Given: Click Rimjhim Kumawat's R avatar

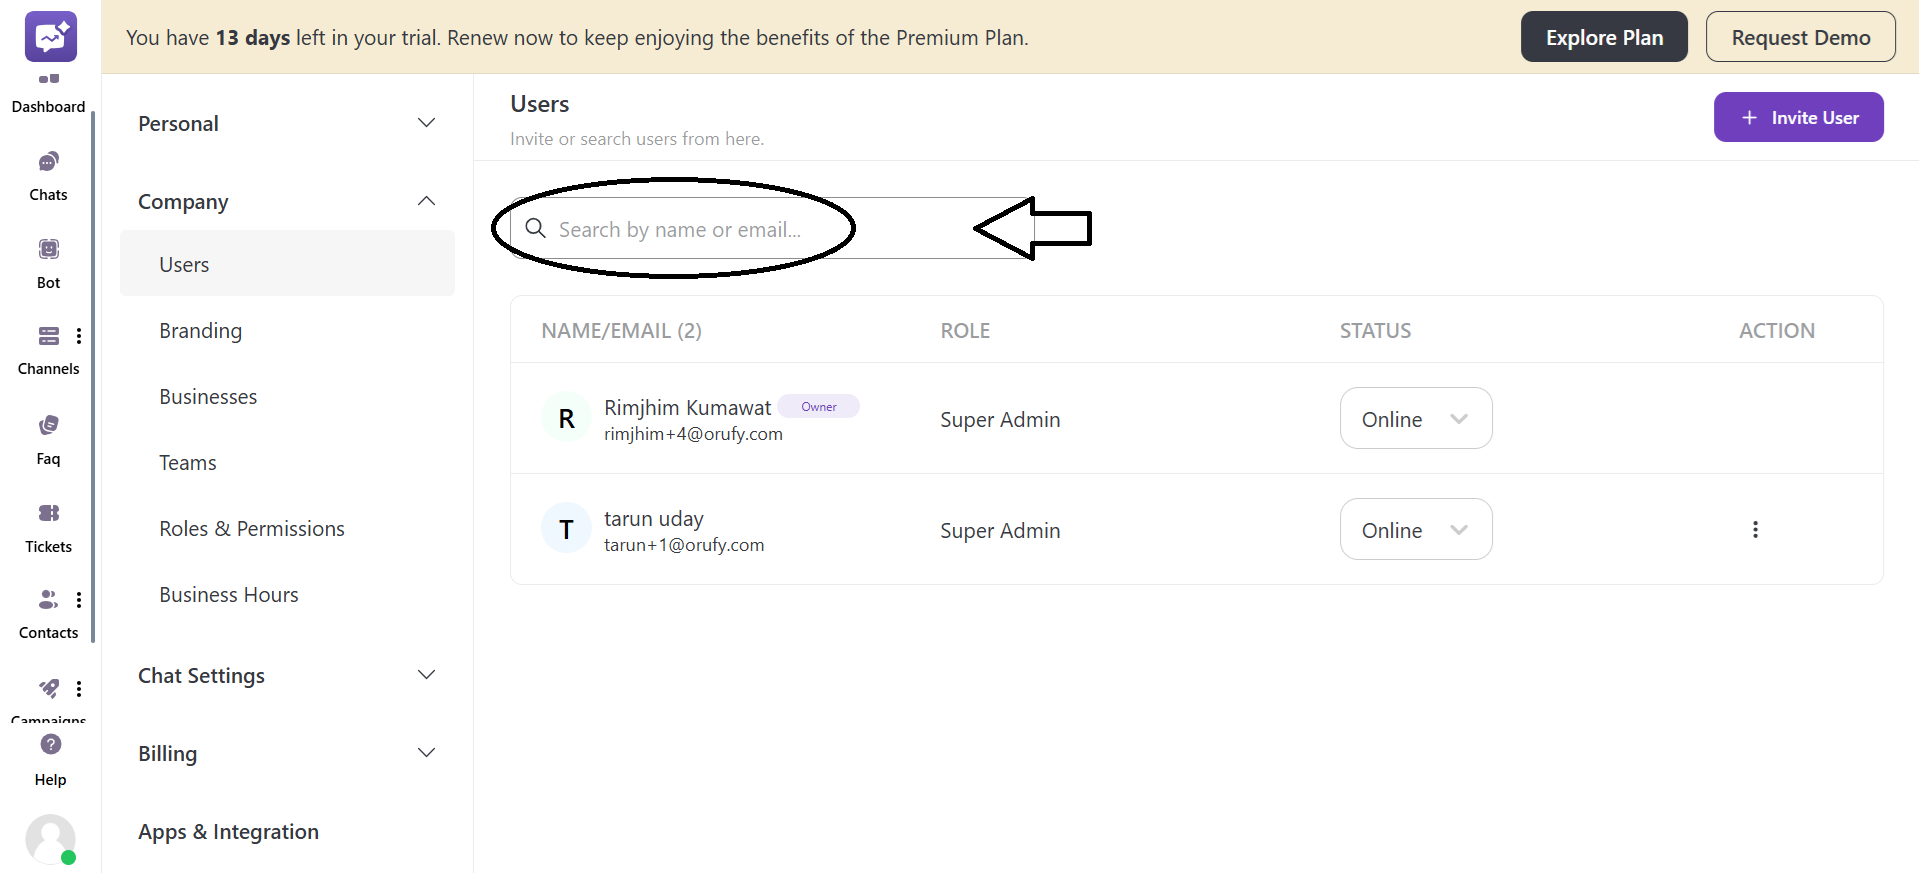Looking at the screenshot, I should click(x=566, y=419).
